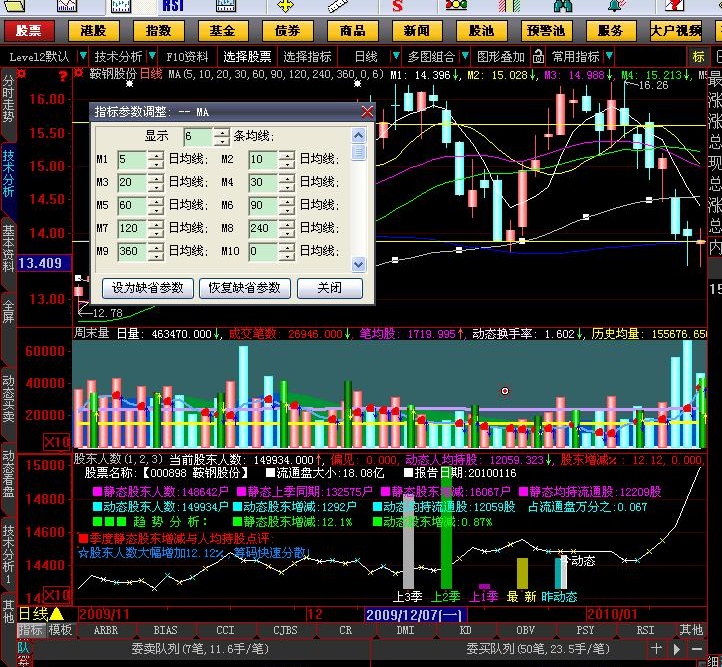This screenshot has width=722, height=667.
Task: Click the 设为缺省参数 button
Action: (147, 288)
